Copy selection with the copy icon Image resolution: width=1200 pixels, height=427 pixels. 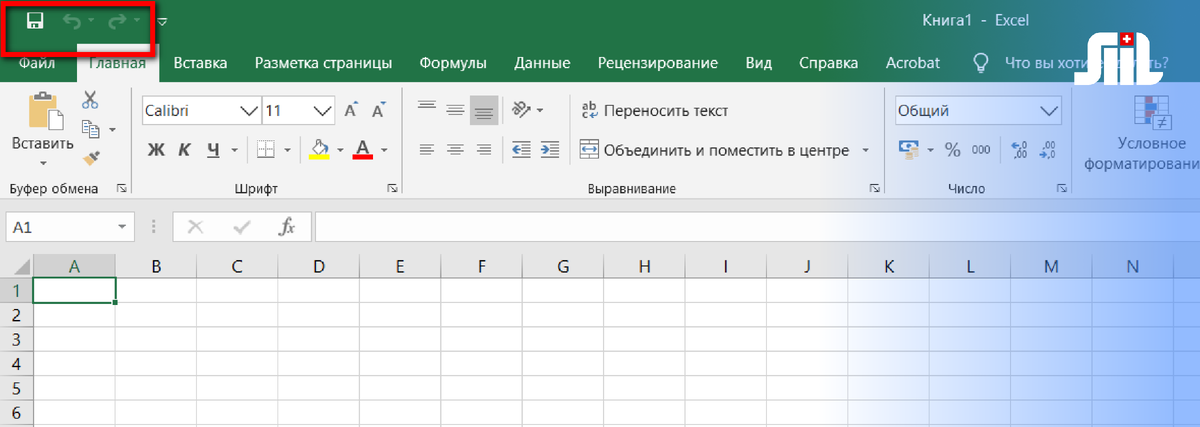click(x=91, y=129)
